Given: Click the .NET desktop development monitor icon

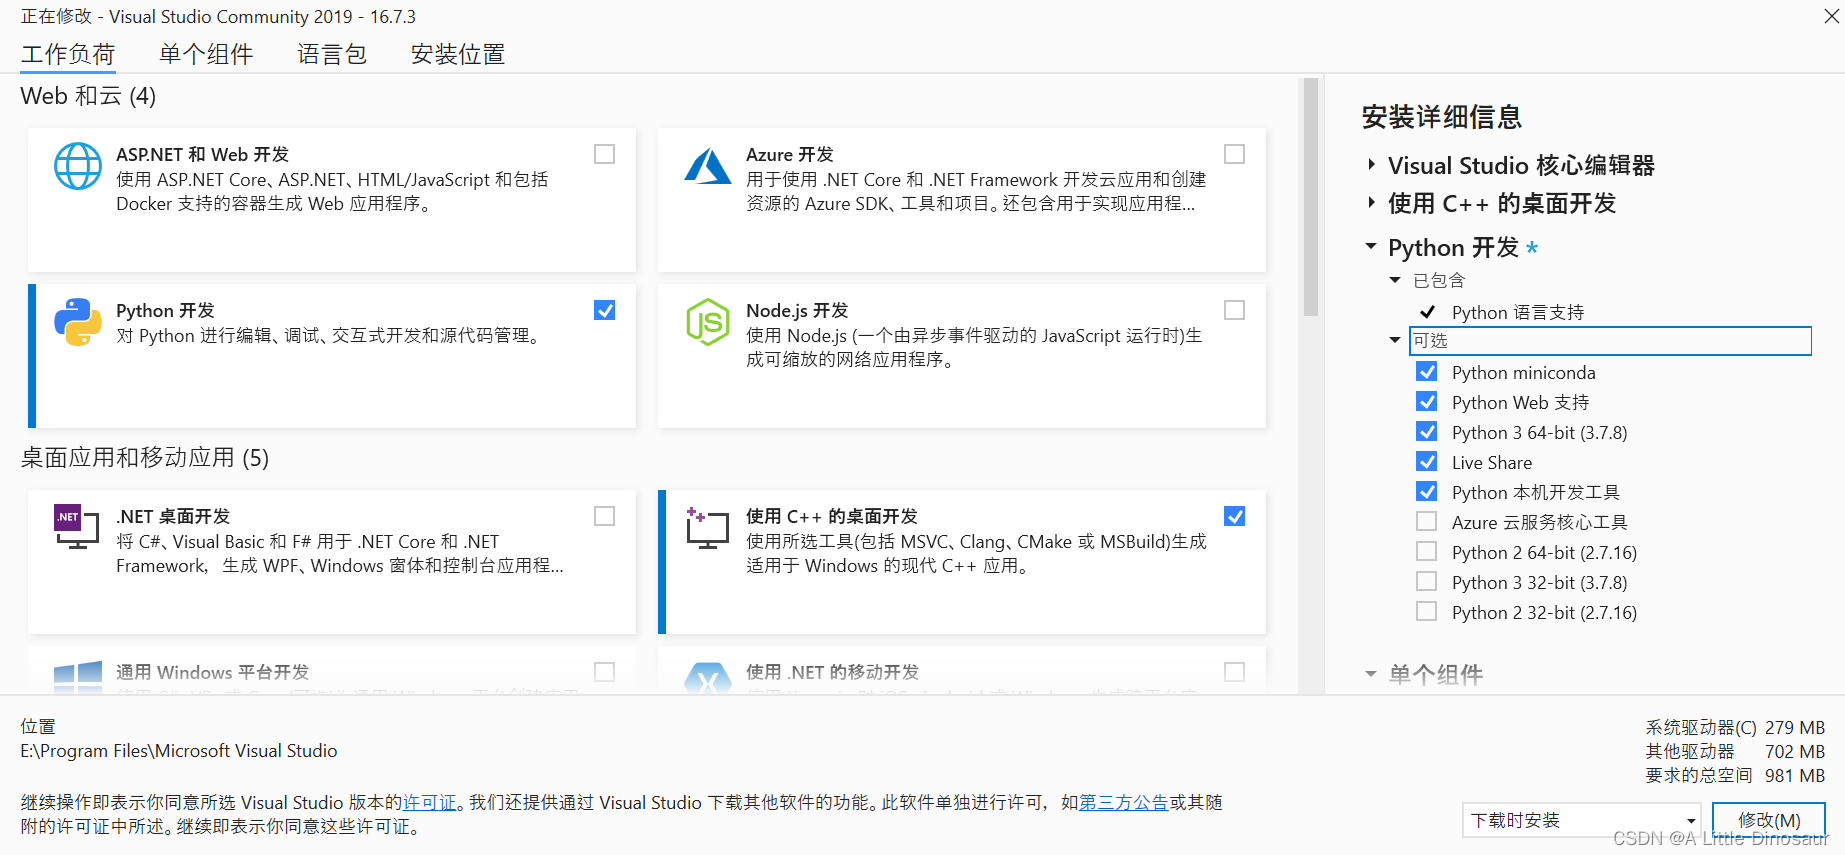Looking at the screenshot, I should point(76,527).
